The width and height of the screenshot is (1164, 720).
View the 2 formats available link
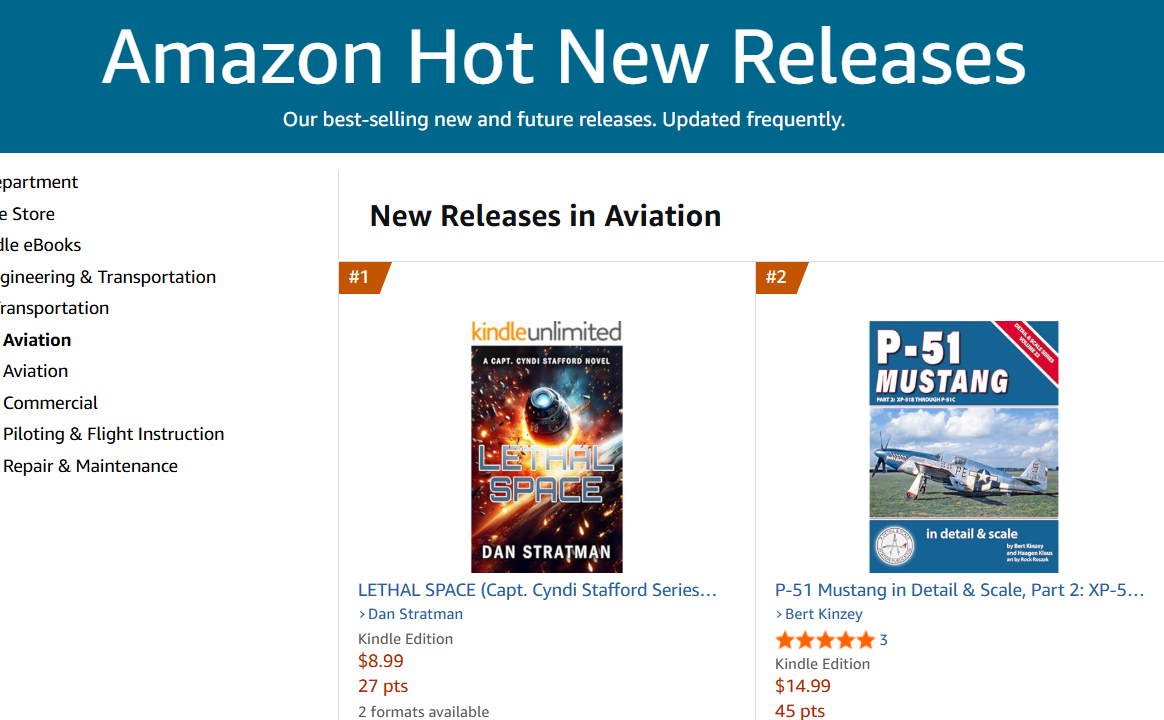point(423,711)
